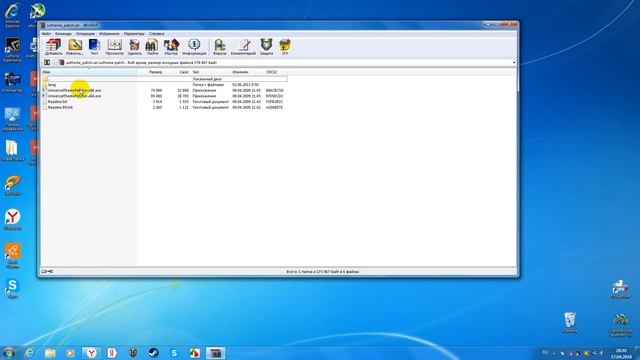Click the Protect (Защита) shield icon
This screenshot has width=640, height=360.
tap(266, 47)
